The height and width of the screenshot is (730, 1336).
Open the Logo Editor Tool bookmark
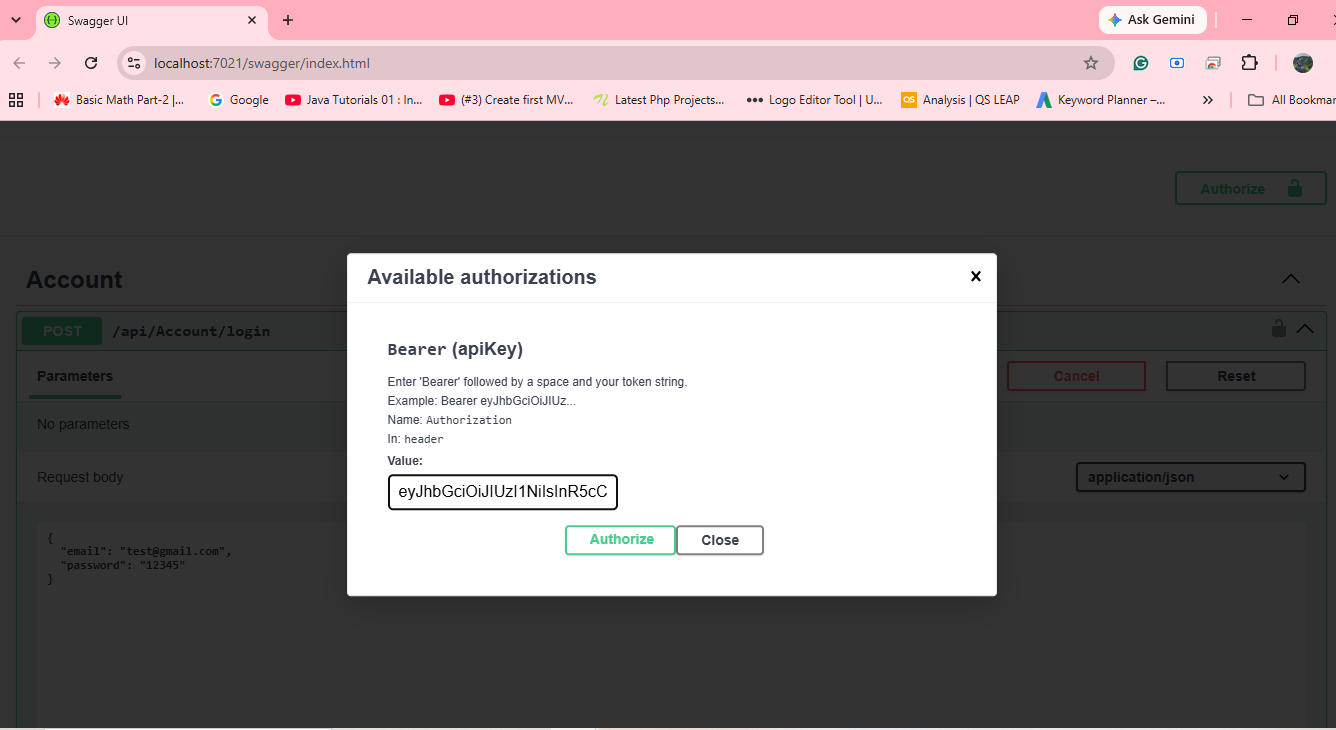click(815, 100)
